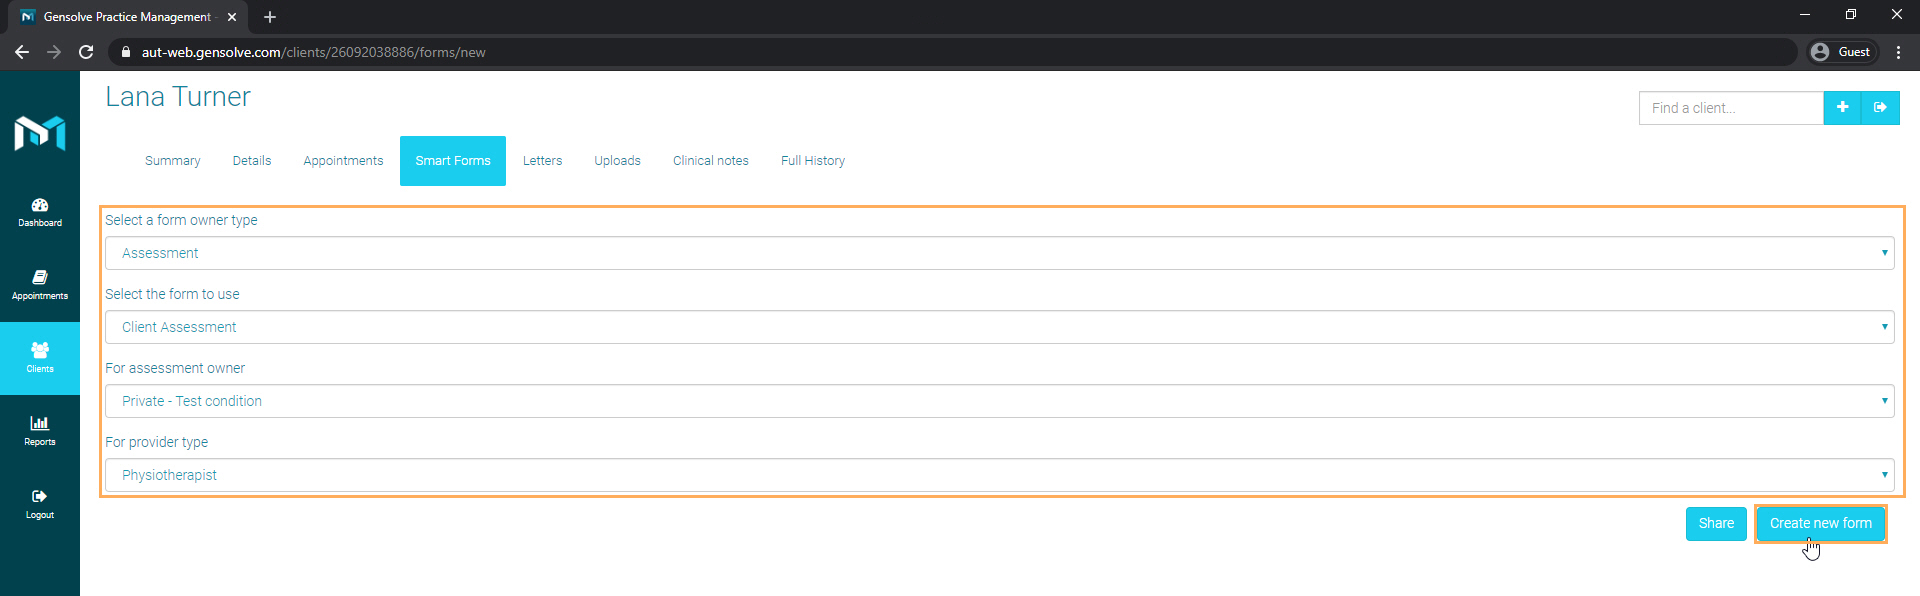The image size is (1920, 596).
Task: Click the Logout sidebar icon
Action: (x=40, y=504)
